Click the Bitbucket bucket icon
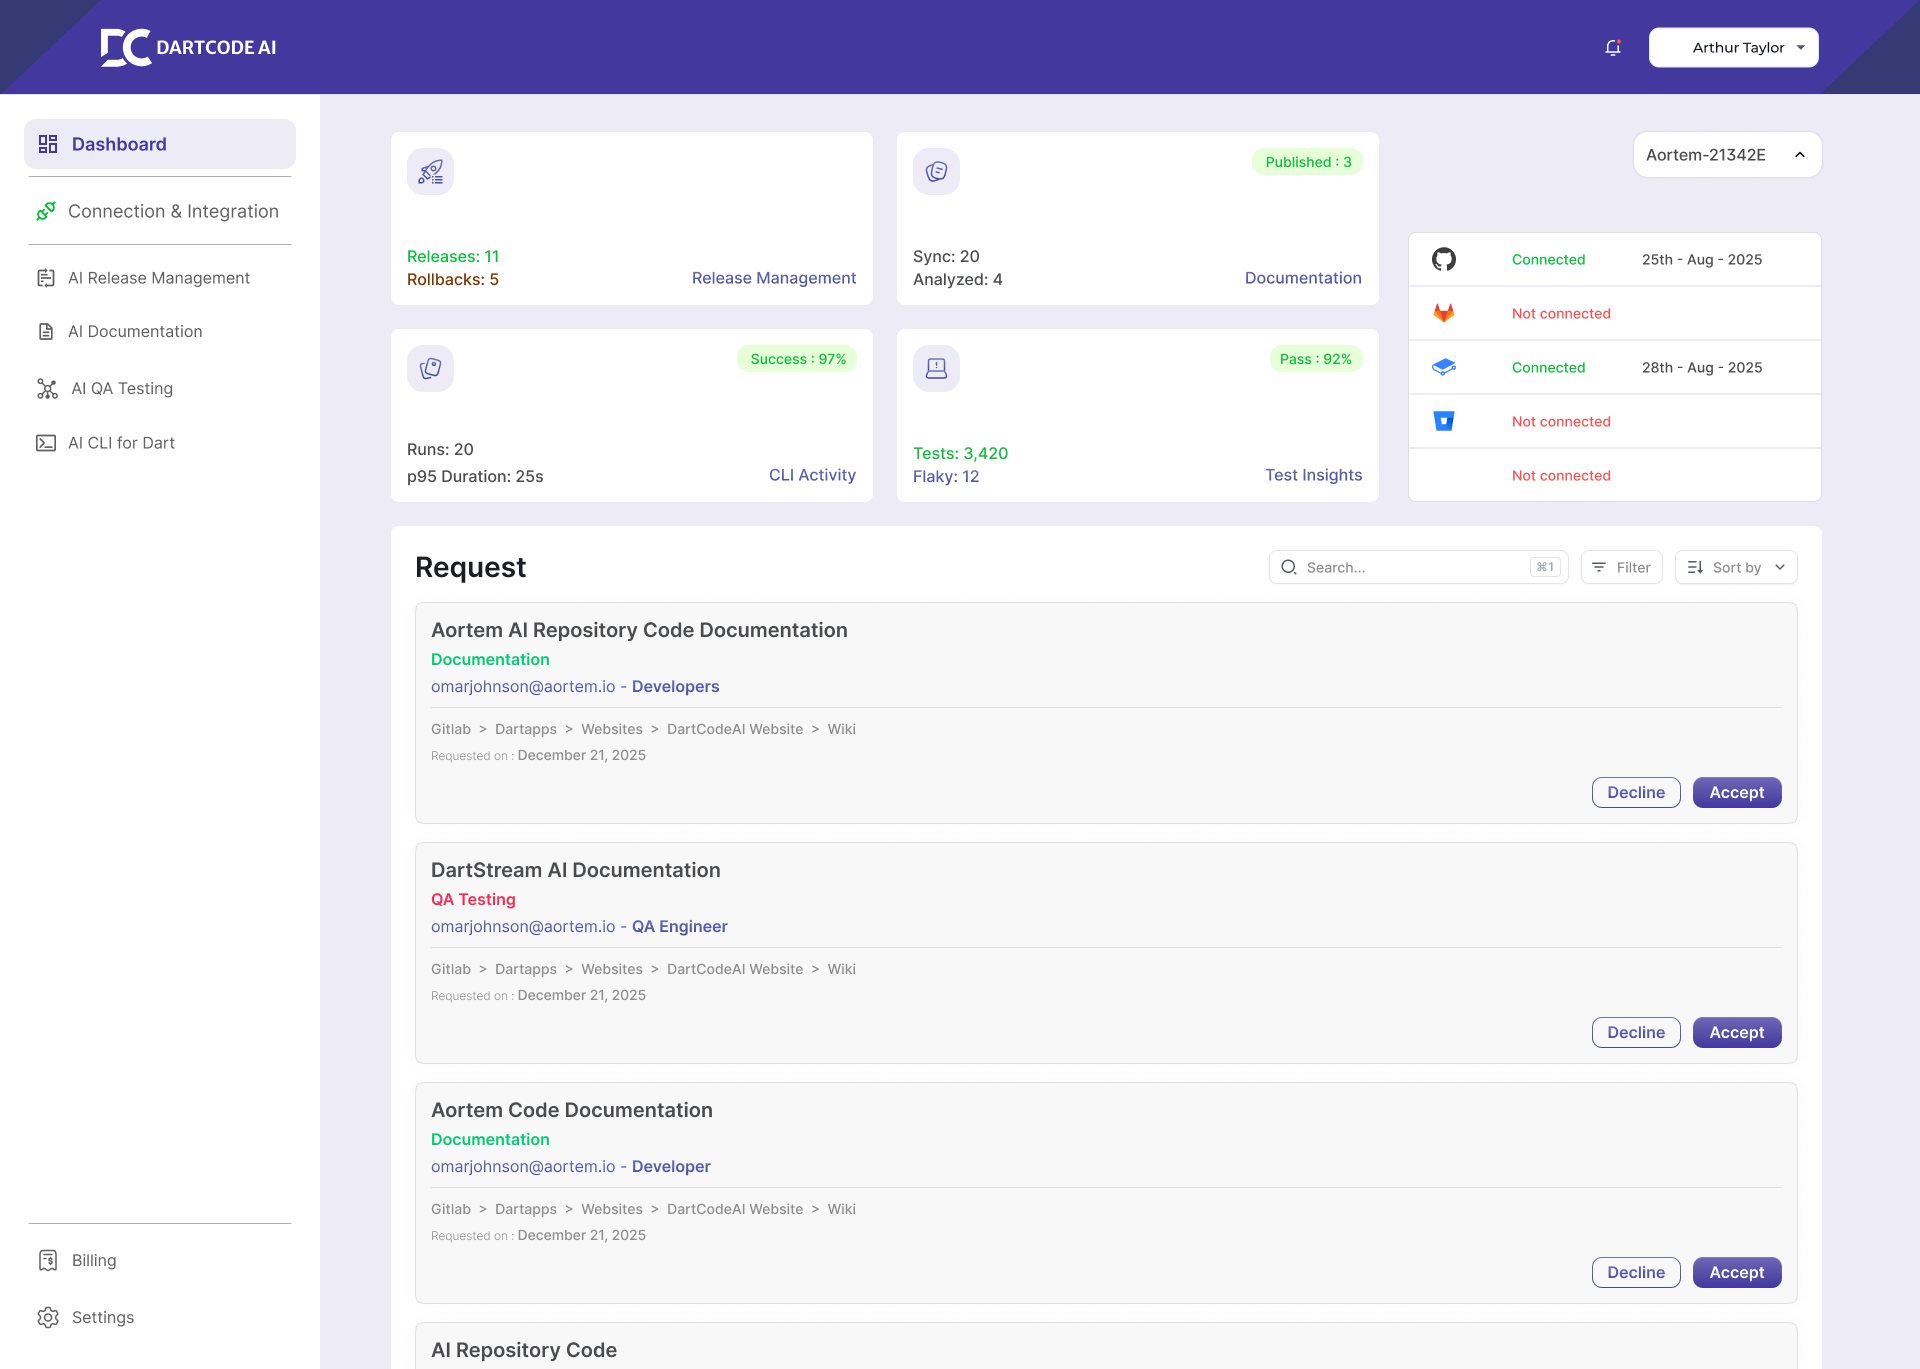This screenshot has height=1369, width=1920. tap(1444, 421)
